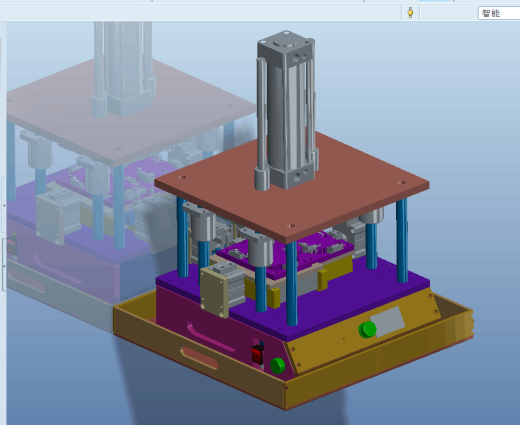Open the 智能 selection filter dropdown
The width and height of the screenshot is (520, 425).
(499, 13)
